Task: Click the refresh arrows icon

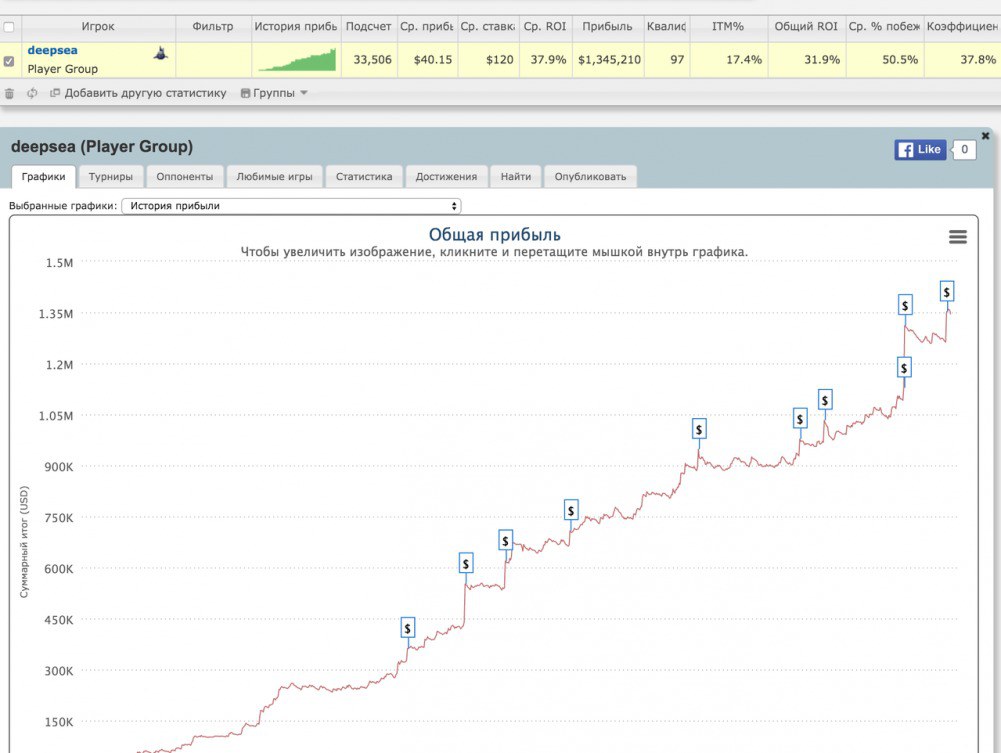Action: [x=32, y=93]
